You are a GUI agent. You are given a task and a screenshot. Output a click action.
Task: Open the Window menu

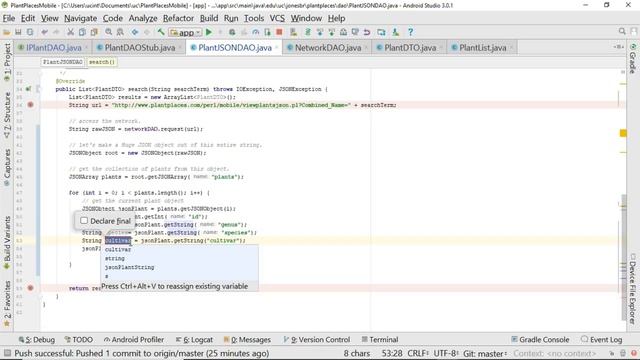coord(306,18)
